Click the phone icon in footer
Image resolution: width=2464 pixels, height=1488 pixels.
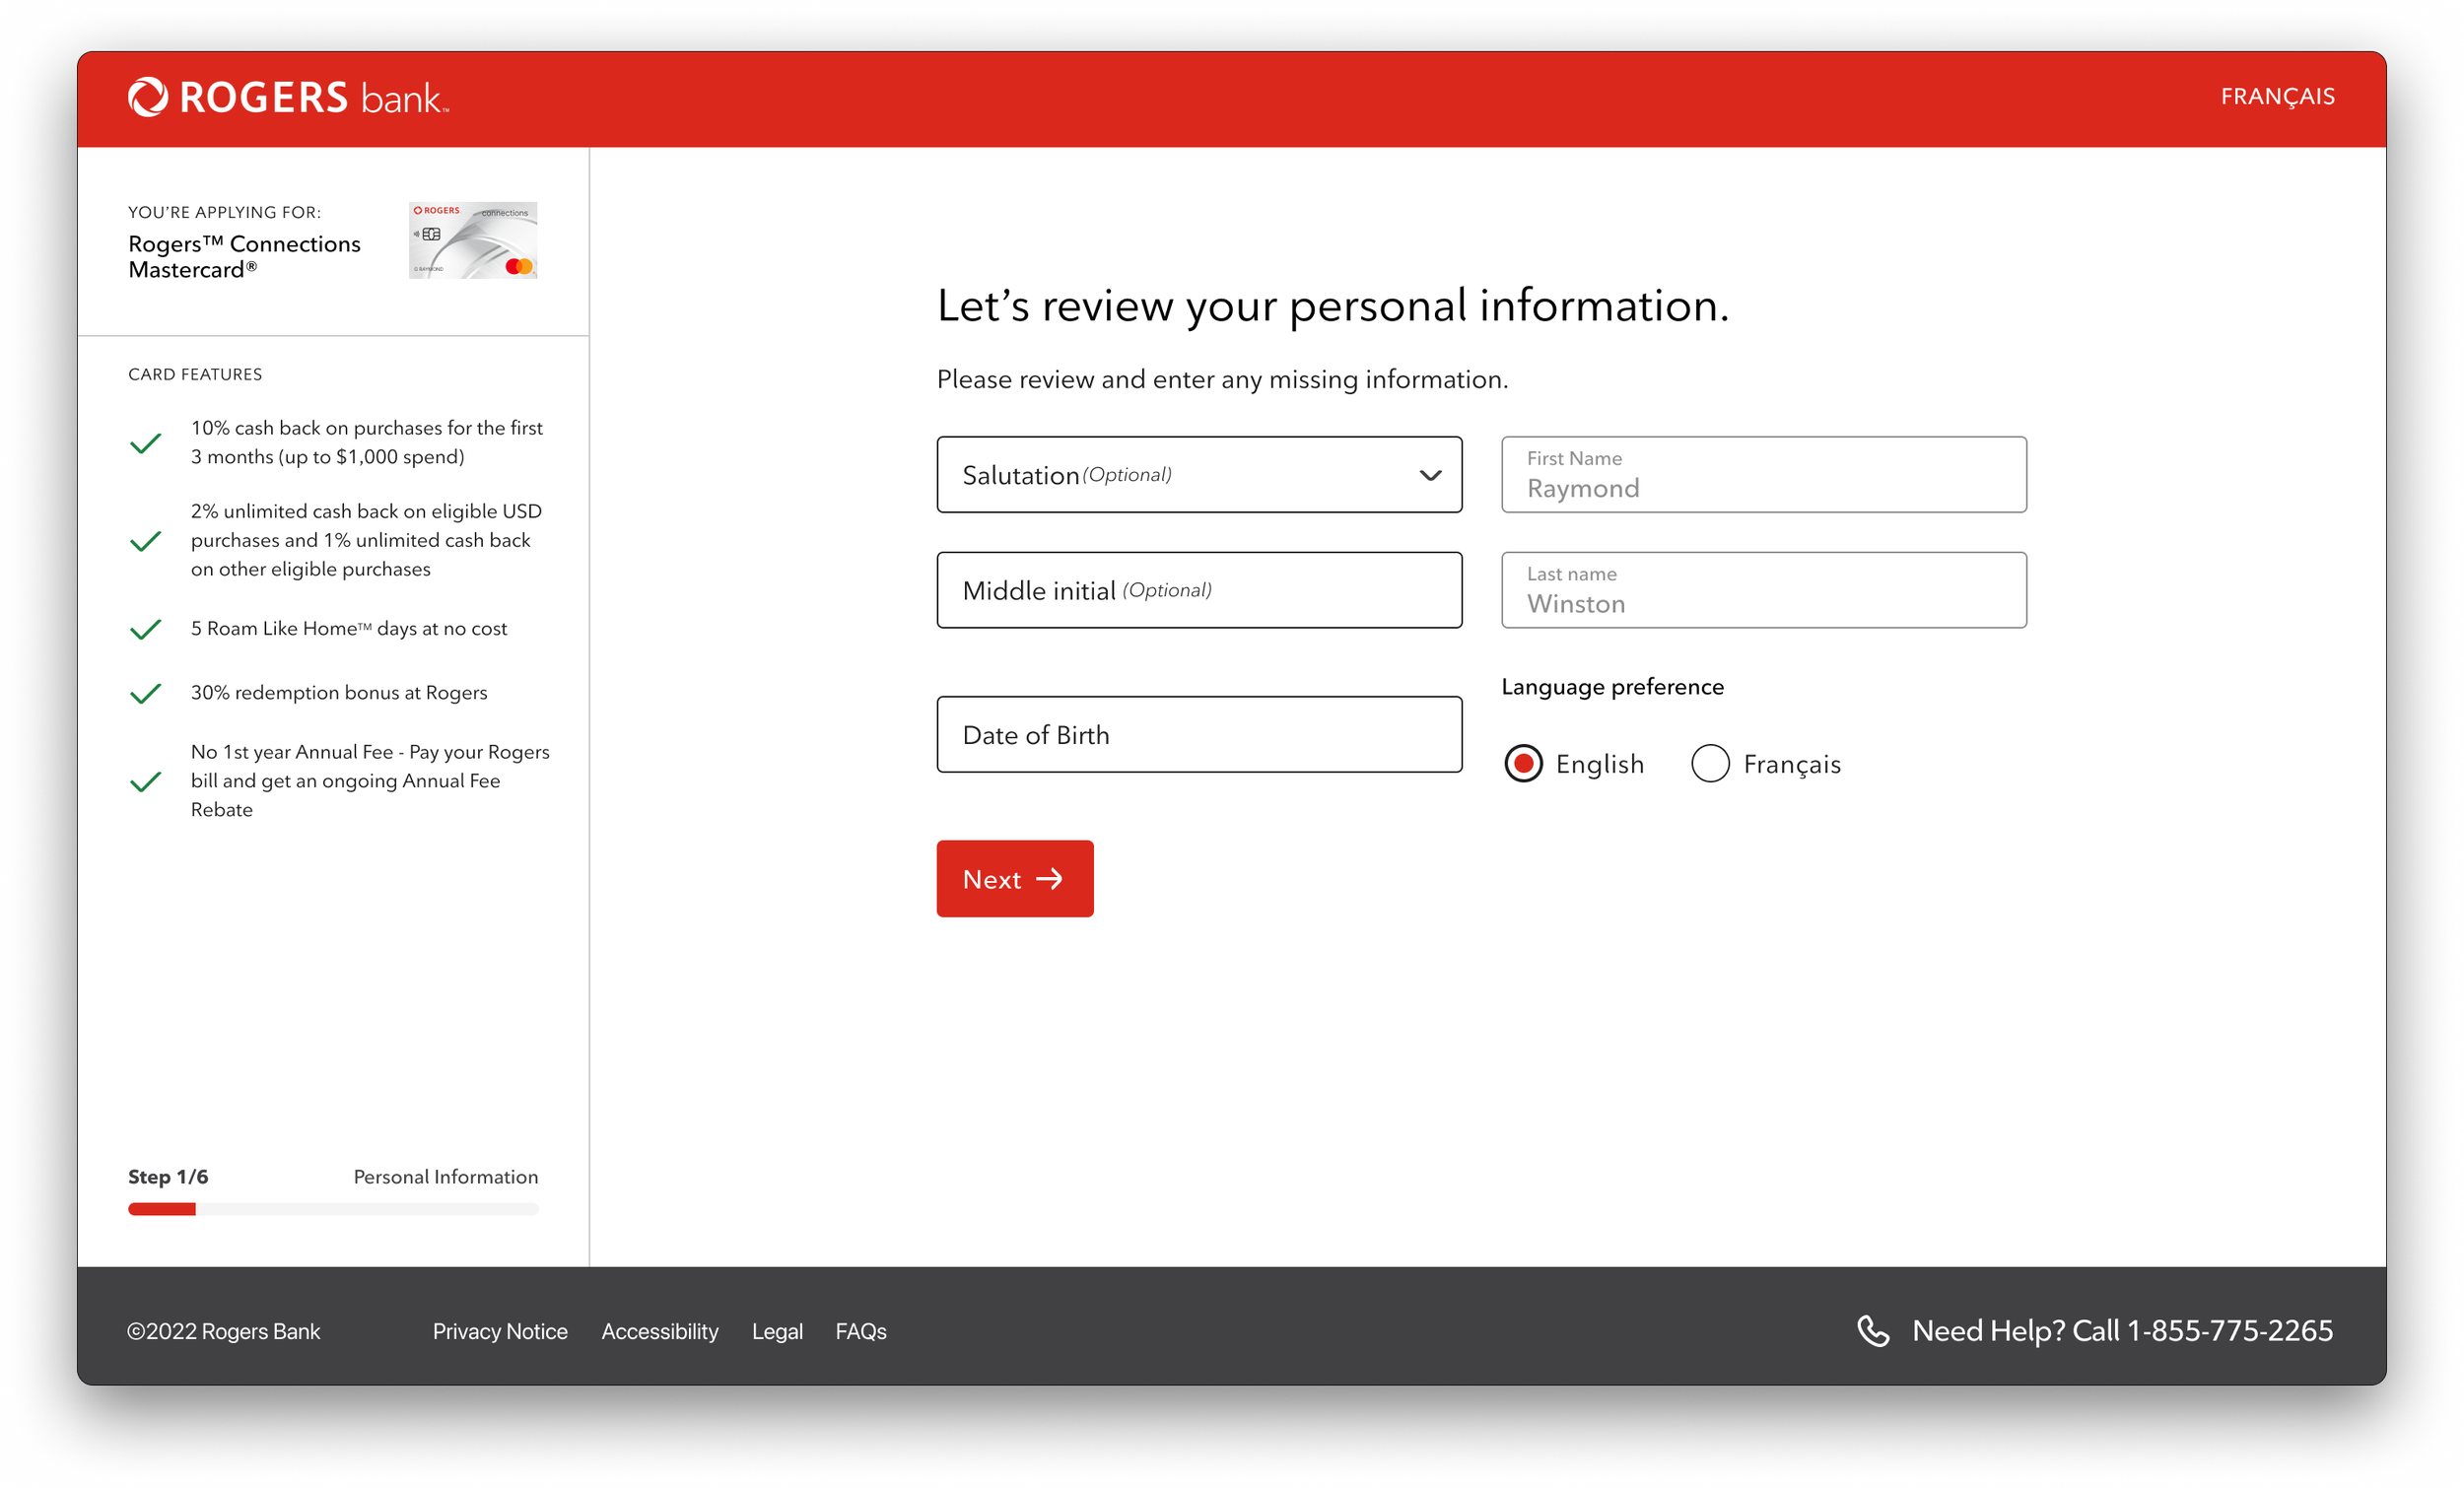point(1872,1331)
